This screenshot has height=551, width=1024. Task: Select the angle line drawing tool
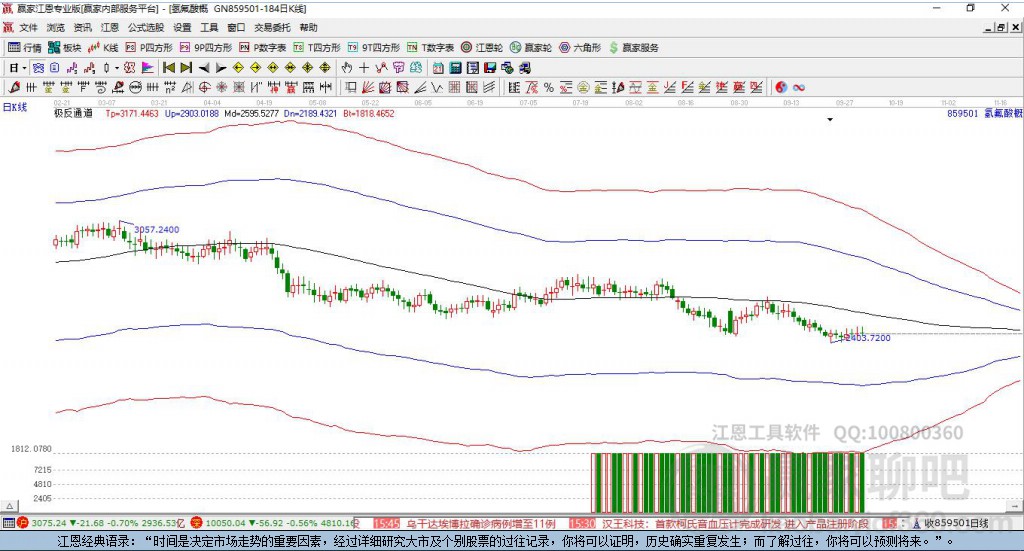coord(420,87)
